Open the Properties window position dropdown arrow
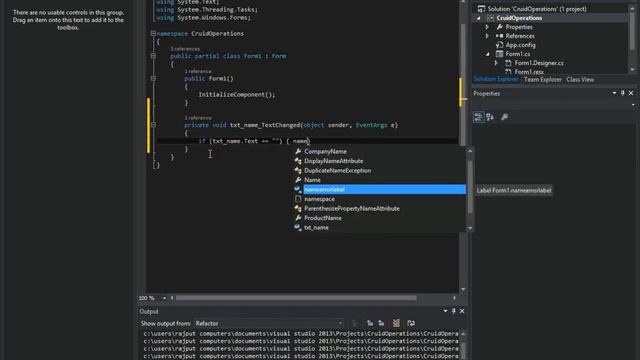 [x=614, y=93]
